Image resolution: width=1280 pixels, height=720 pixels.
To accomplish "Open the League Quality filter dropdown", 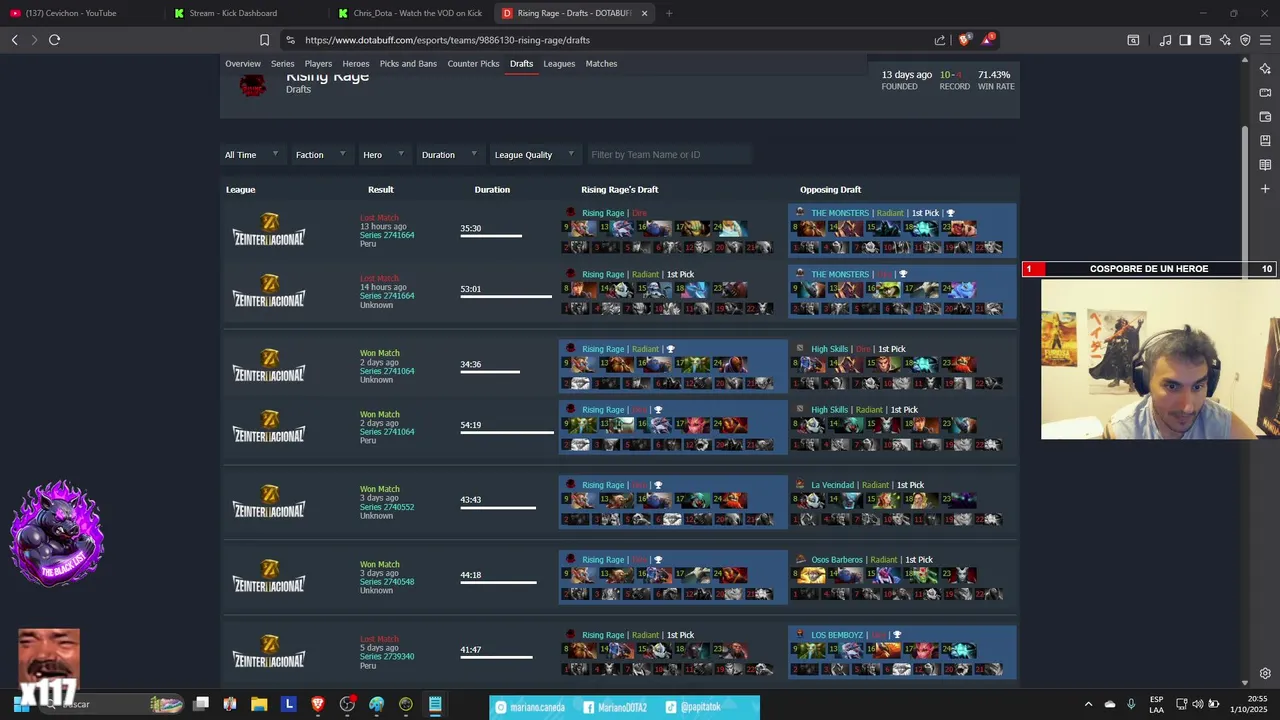I will pos(534,155).
